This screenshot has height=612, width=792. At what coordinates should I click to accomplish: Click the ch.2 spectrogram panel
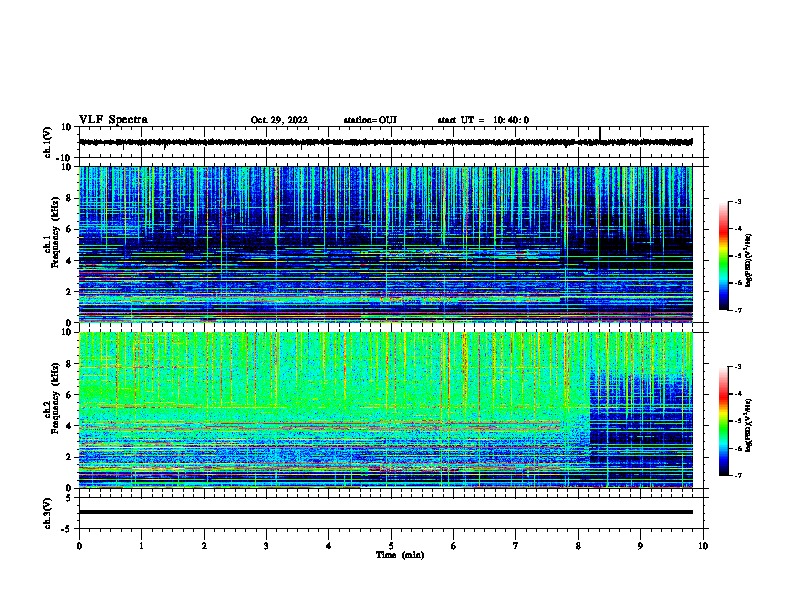coord(386,410)
